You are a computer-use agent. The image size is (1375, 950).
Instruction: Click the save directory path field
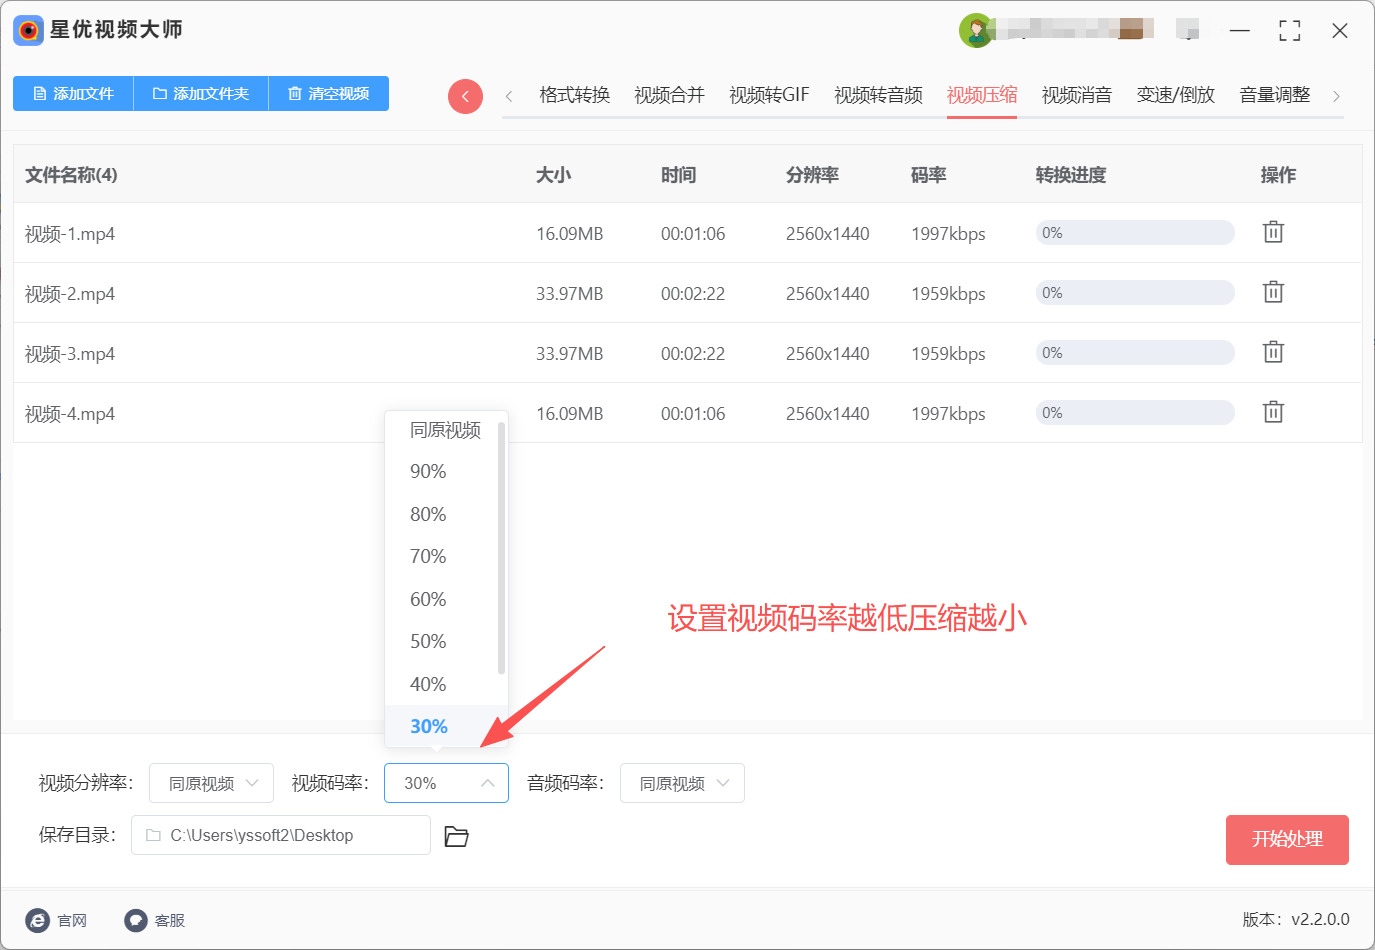coord(281,835)
